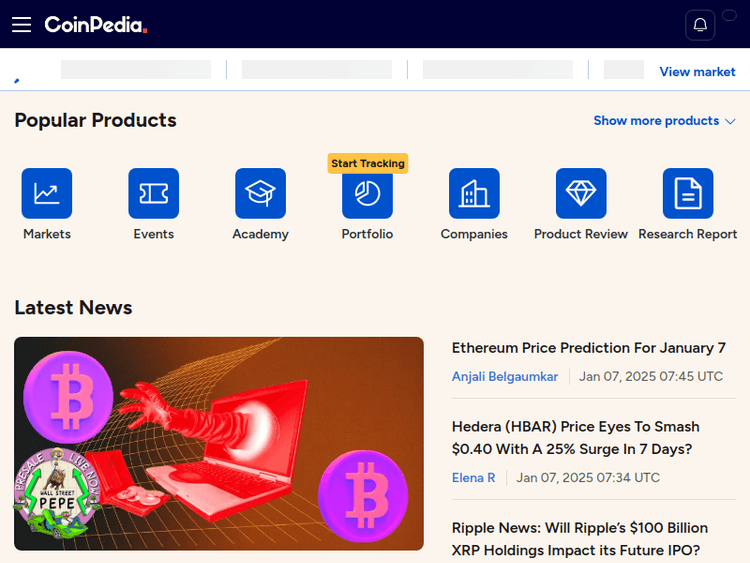Click the Start Tracking badge
This screenshot has height=563, width=750.
[x=368, y=164]
